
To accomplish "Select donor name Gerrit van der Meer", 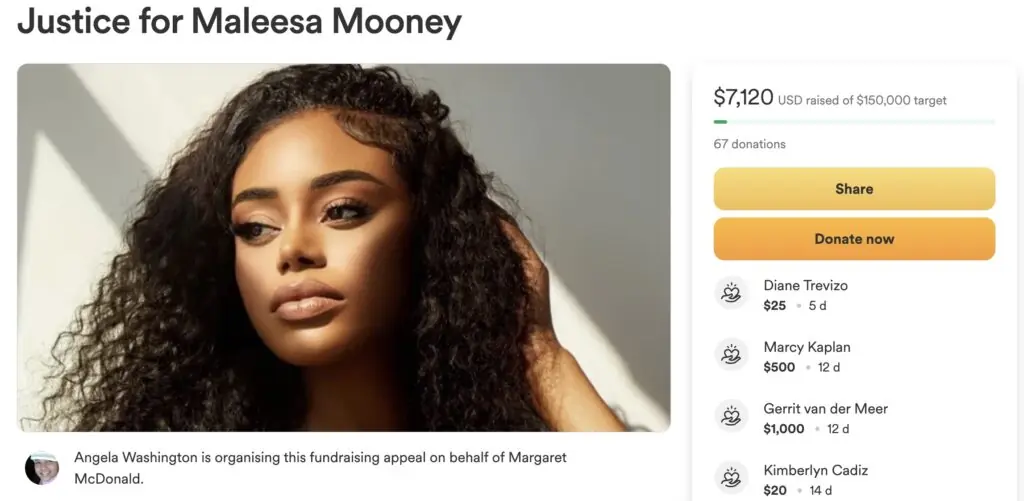I will [x=825, y=408].
